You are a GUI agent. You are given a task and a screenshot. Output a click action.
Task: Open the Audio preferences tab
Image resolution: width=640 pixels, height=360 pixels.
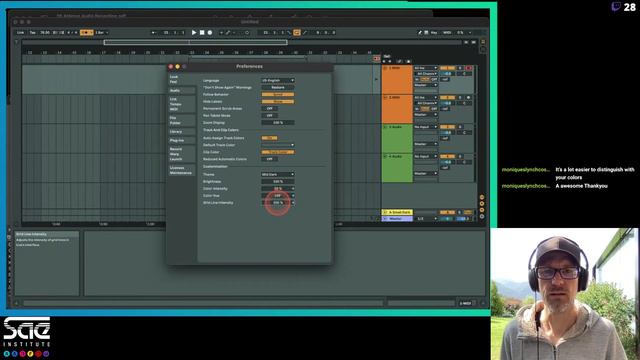point(182,90)
